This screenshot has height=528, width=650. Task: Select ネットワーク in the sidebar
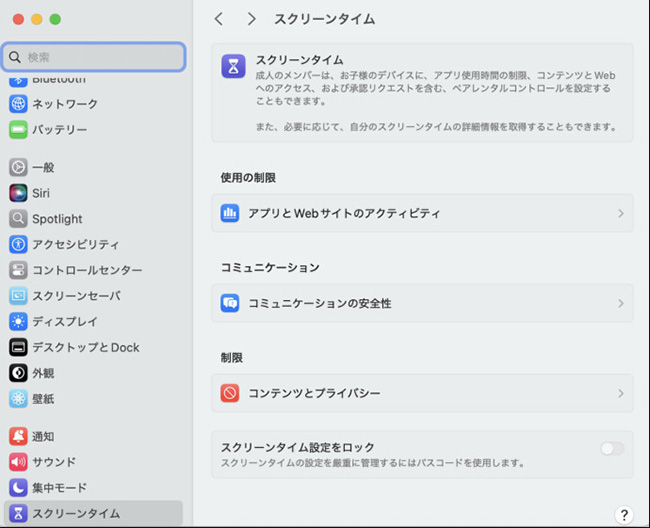(x=93, y=104)
